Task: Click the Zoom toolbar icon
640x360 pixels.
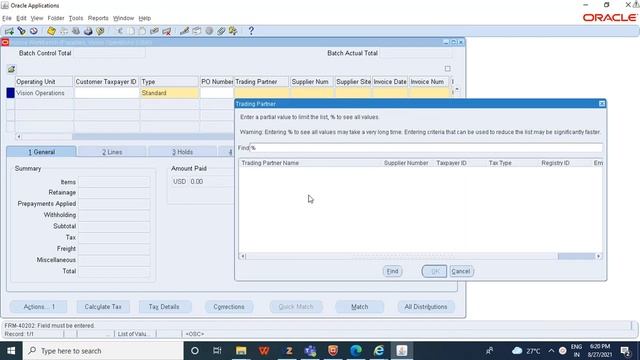Action: pyautogui.click(x=197, y=31)
